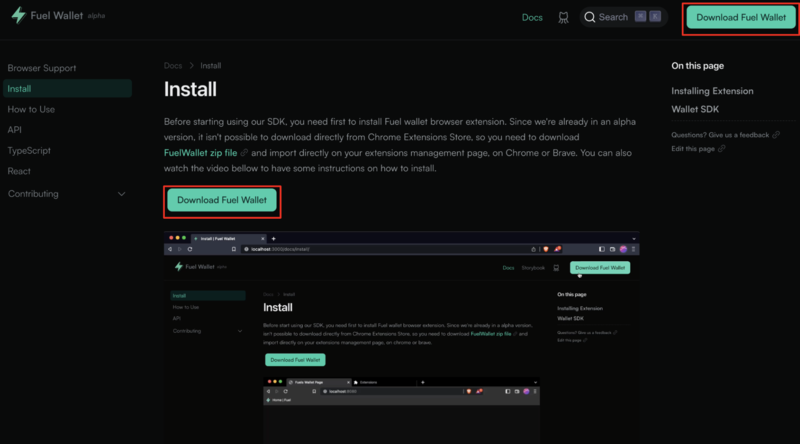This screenshot has height=444, width=800.
Task: Click Edit this page link
Action: [693, 149]
